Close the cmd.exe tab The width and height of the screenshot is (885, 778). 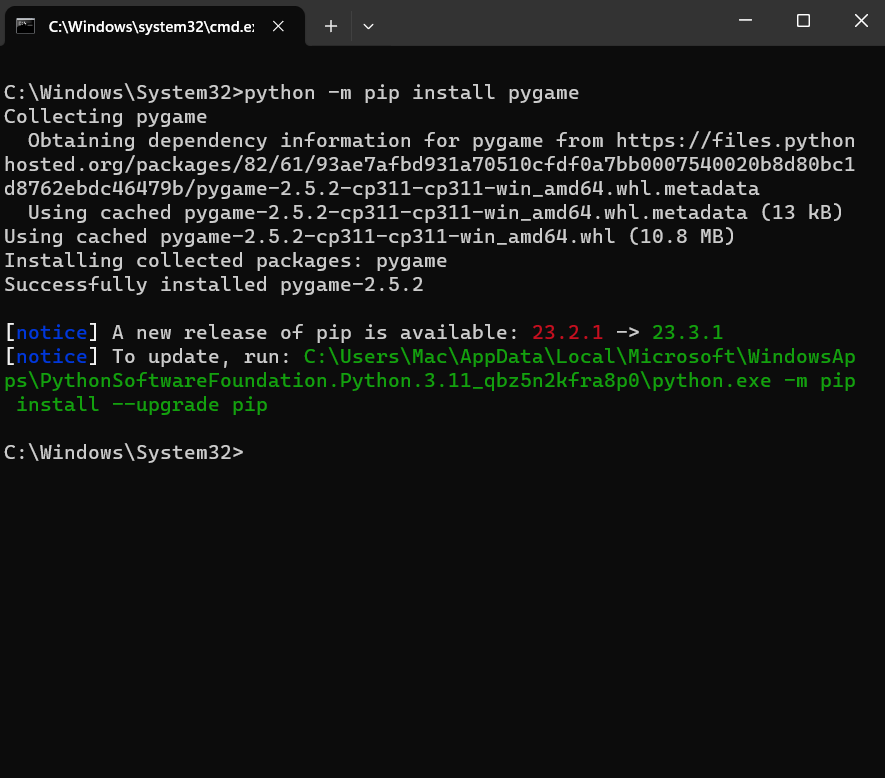(x=283, y=26)
